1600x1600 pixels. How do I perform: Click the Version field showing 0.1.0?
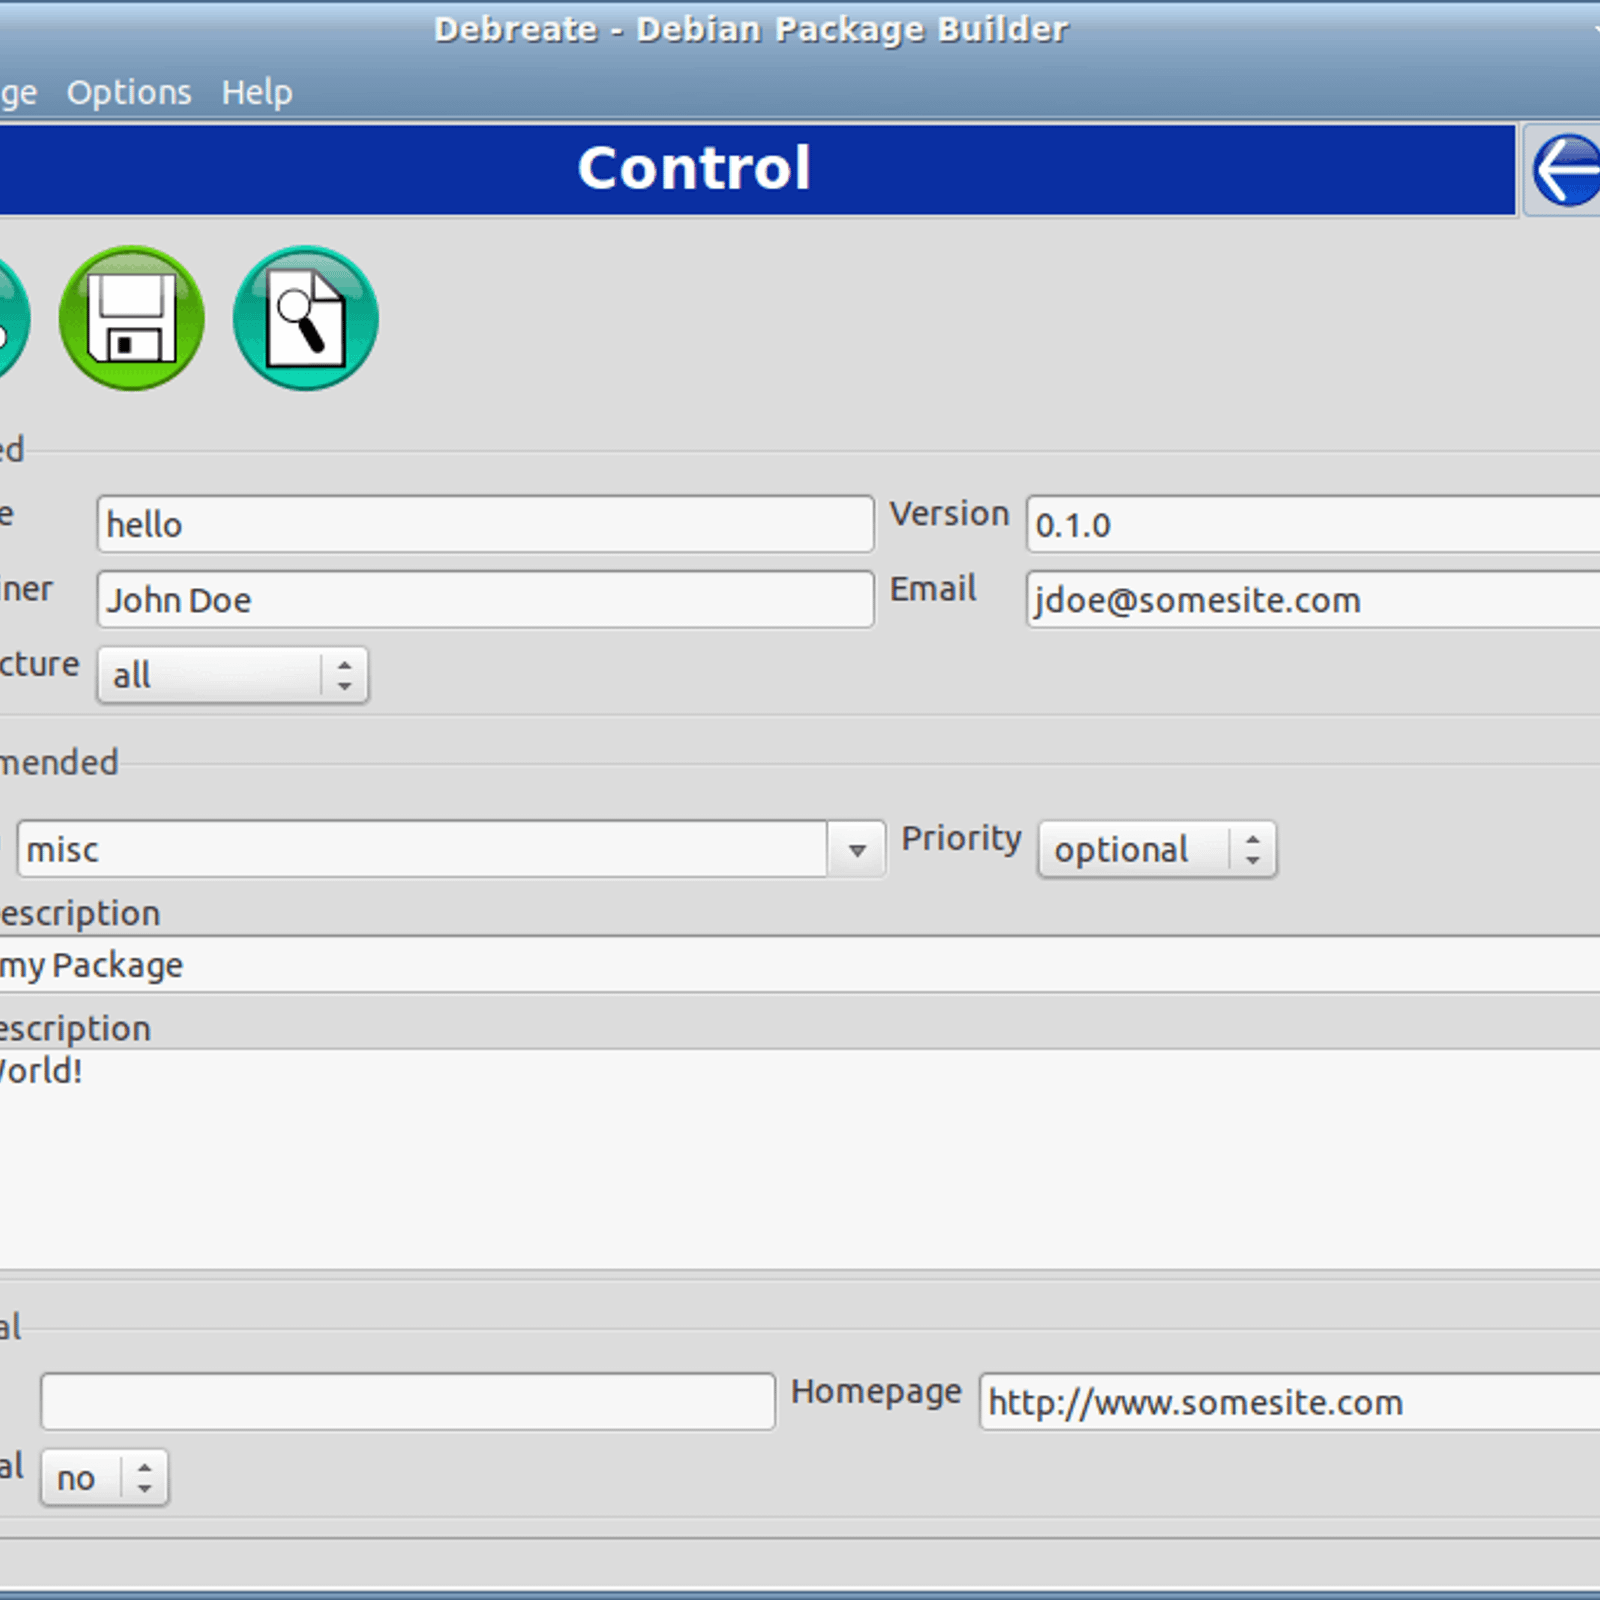point(1313,524)
